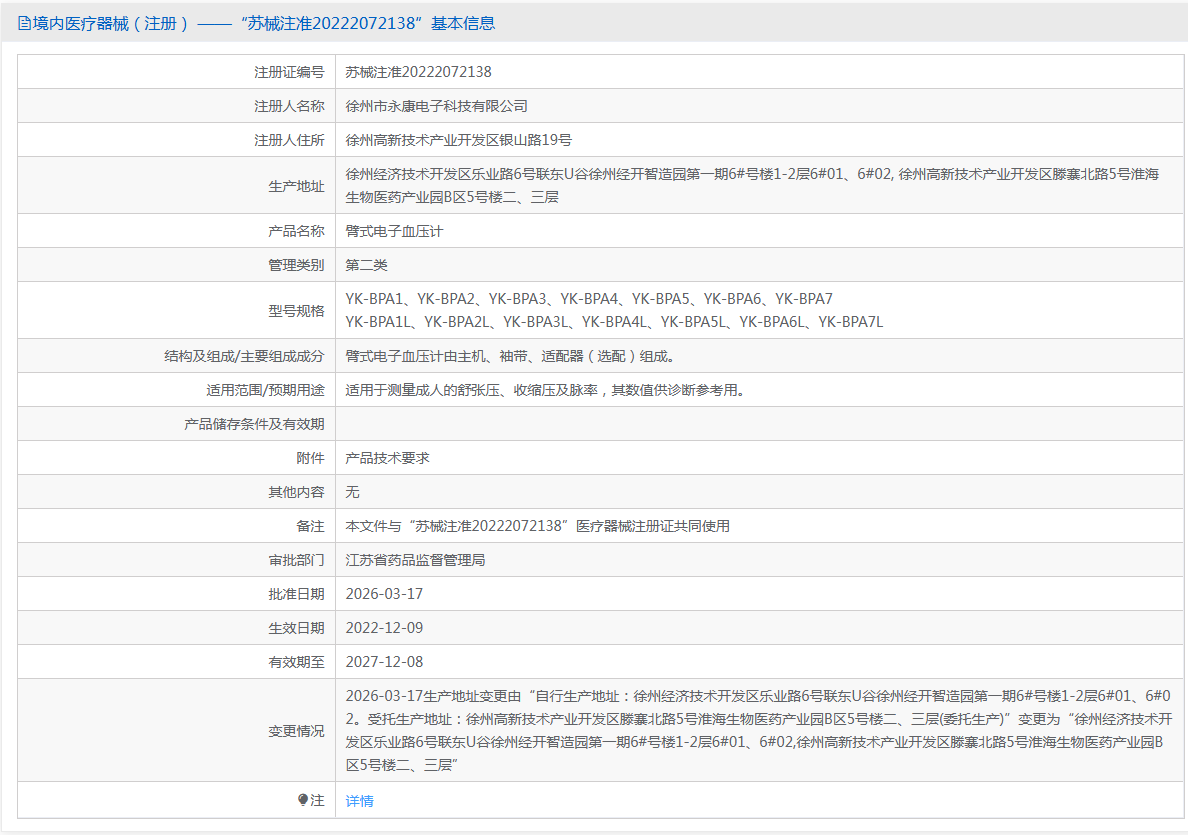The width and height of the screenshot is (1188, 835).
Task: Click the 变更情况 label
Action: click(296, 731)
